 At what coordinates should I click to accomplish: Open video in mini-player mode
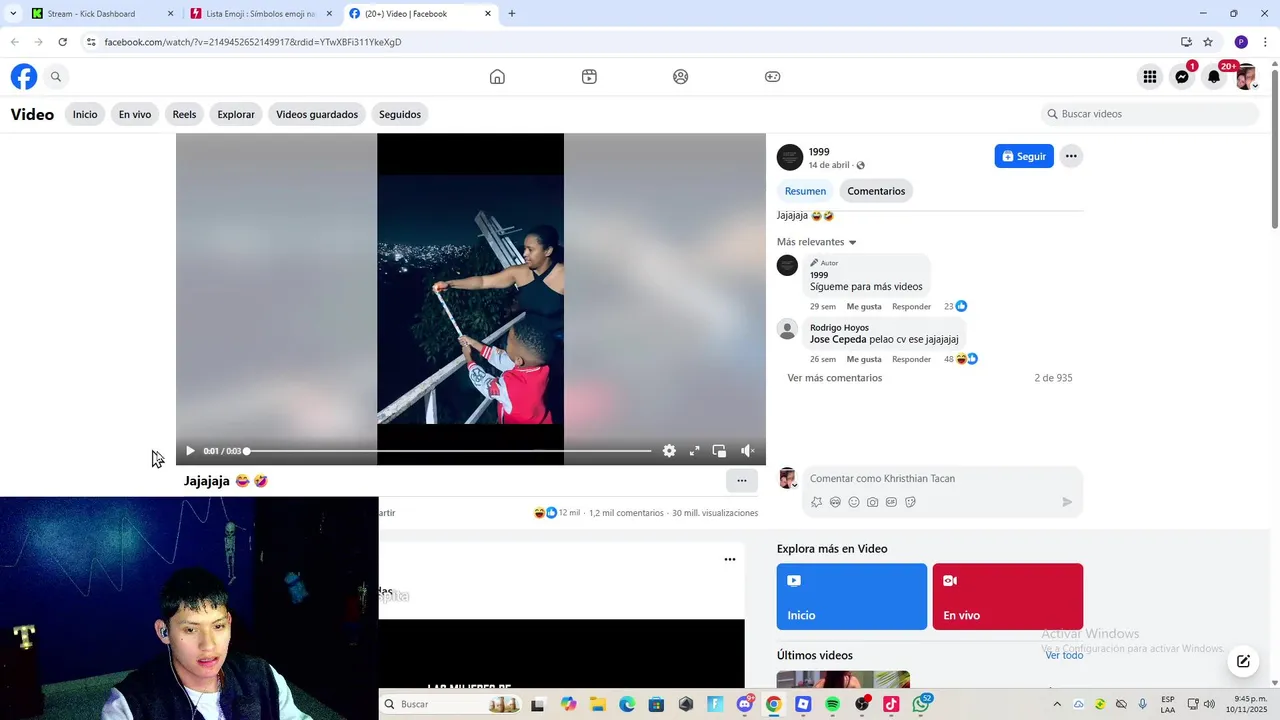pos(719,451)
